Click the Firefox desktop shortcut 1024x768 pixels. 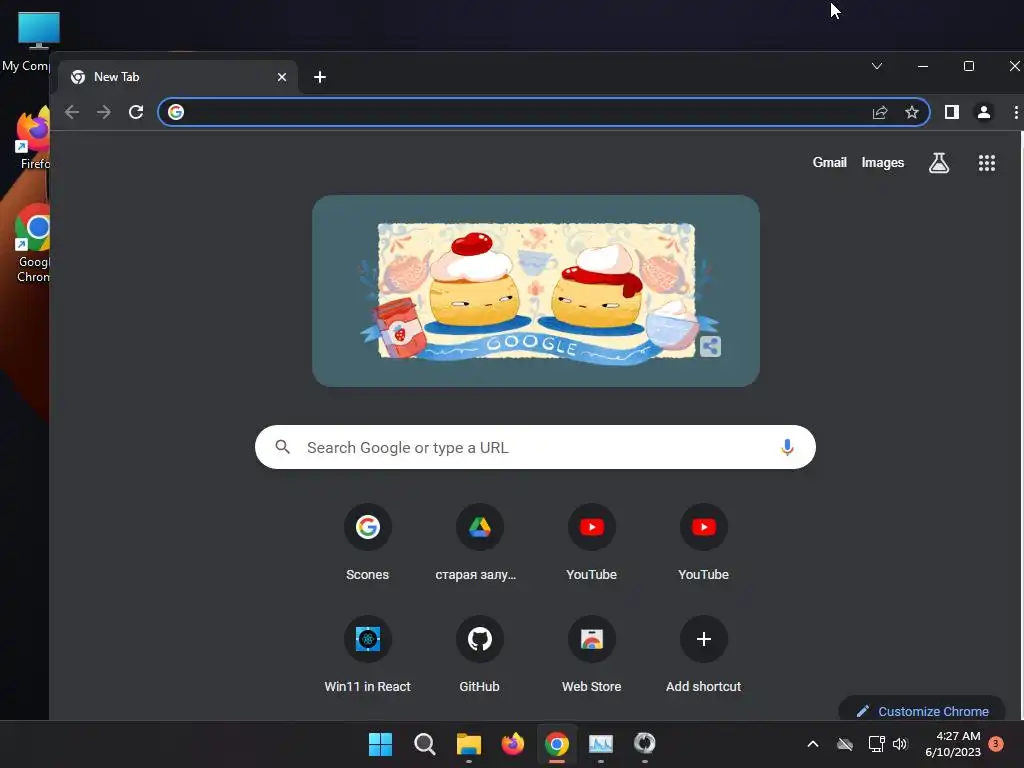click(31, 138)
